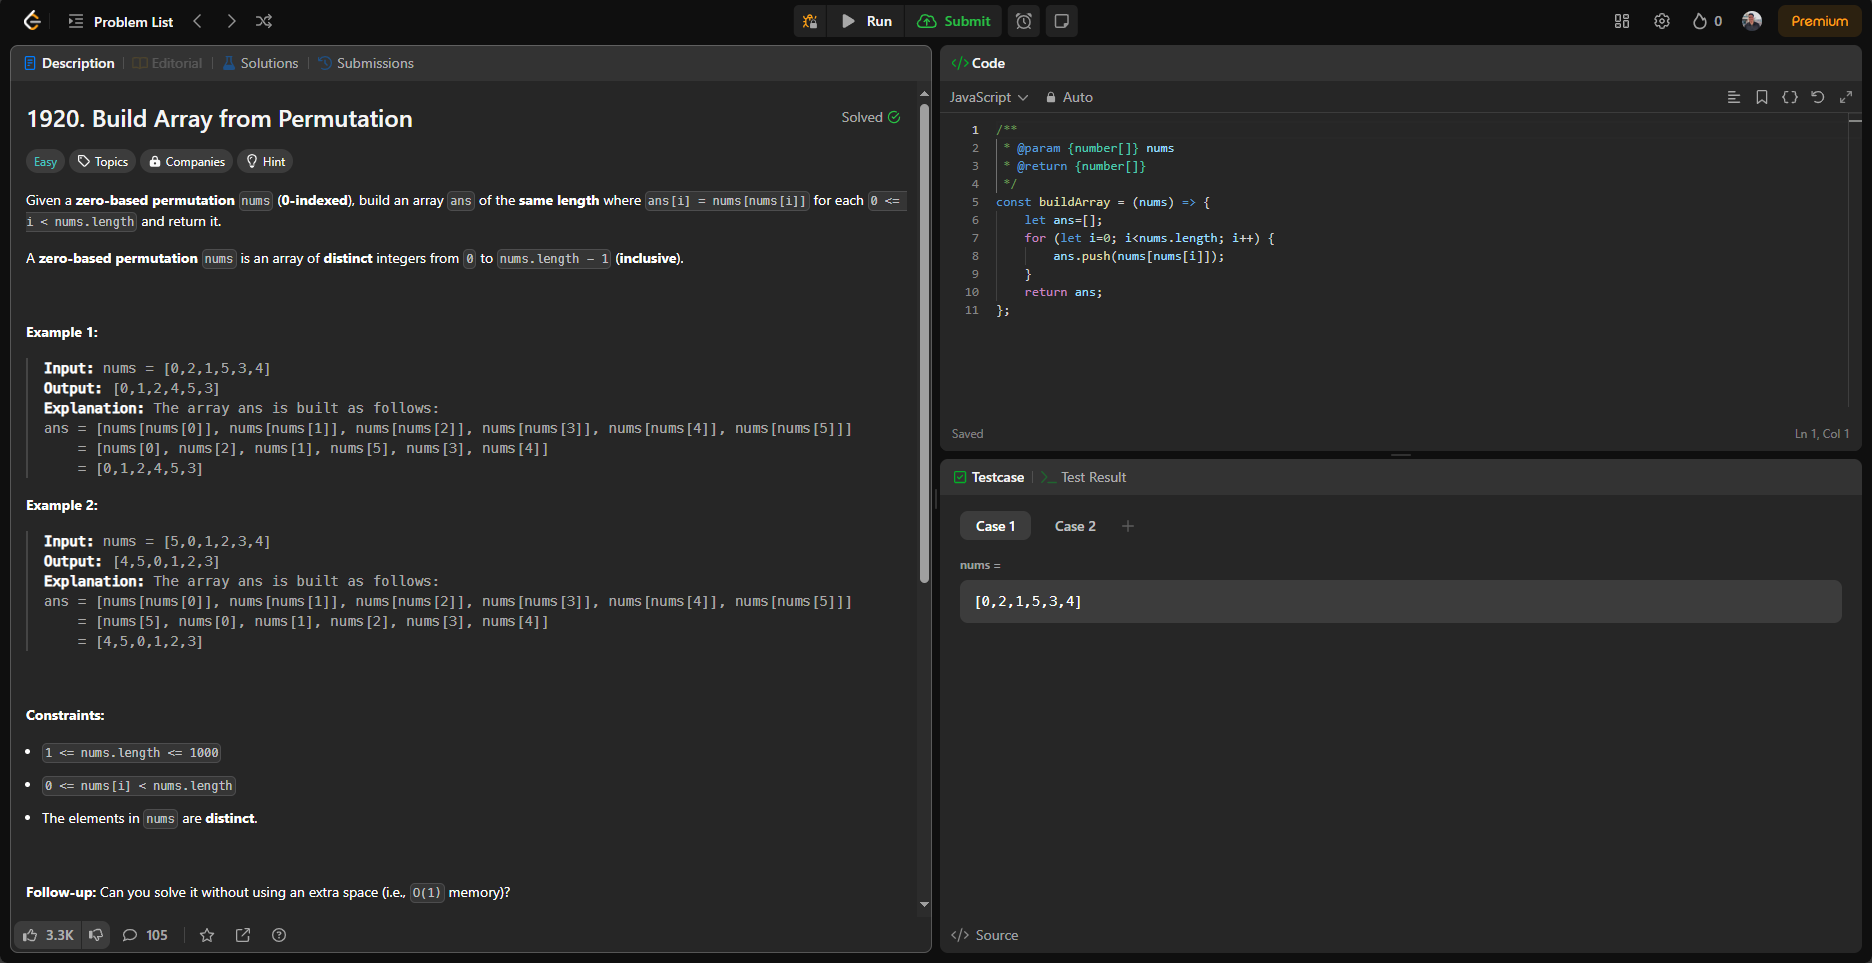Expand code editor to fullscreen

[1846, 97]
